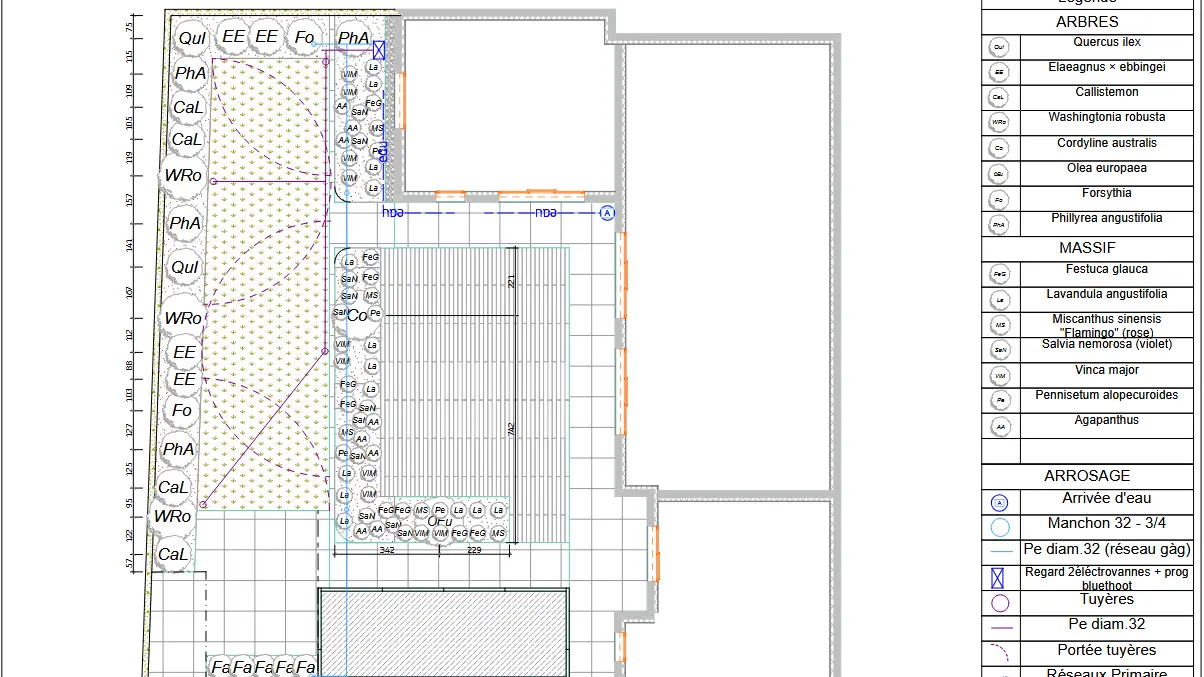Select the Pennisetum alopecuroides legend symbol
This screenshot has width=1204, height=677.
point(999,401)
